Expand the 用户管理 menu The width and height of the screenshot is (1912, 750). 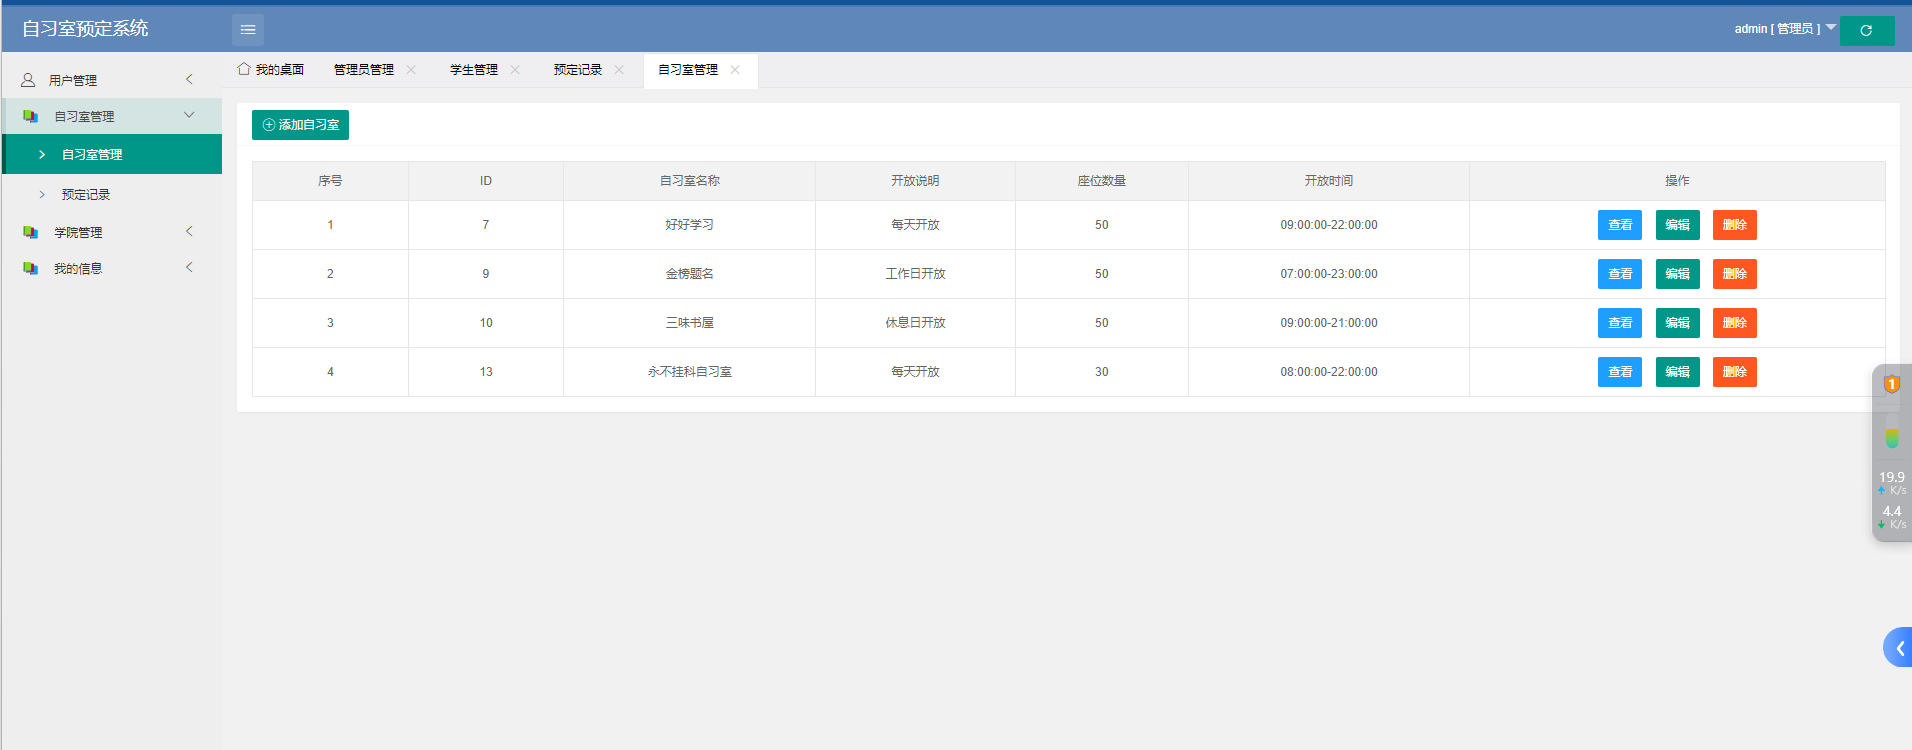111,80
